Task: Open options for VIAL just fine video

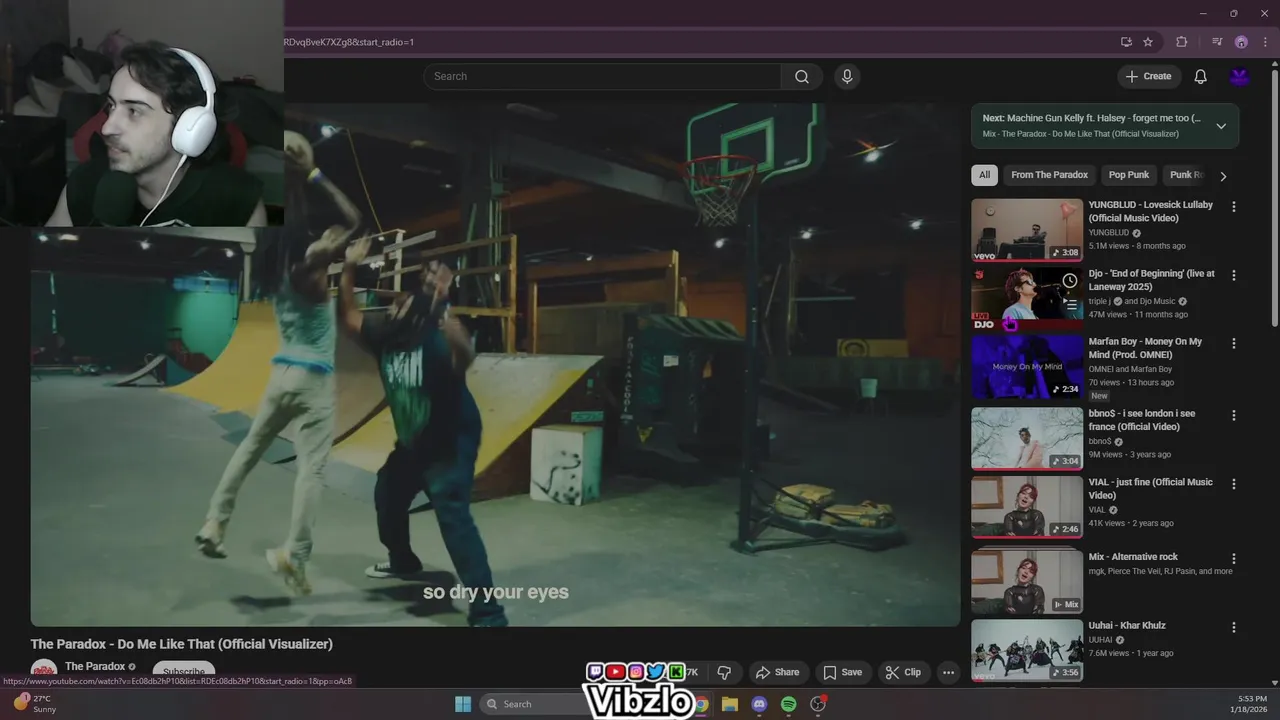Action: [x=1233, y=484]
